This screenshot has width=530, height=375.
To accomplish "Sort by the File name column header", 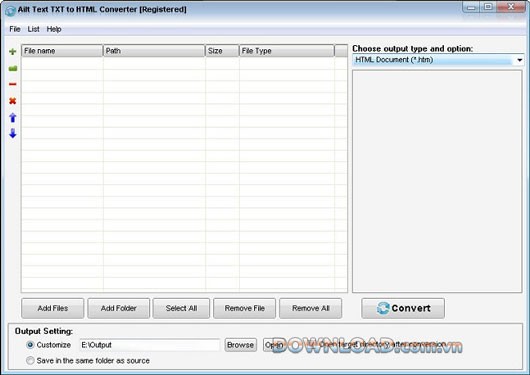I will (62, 51).
